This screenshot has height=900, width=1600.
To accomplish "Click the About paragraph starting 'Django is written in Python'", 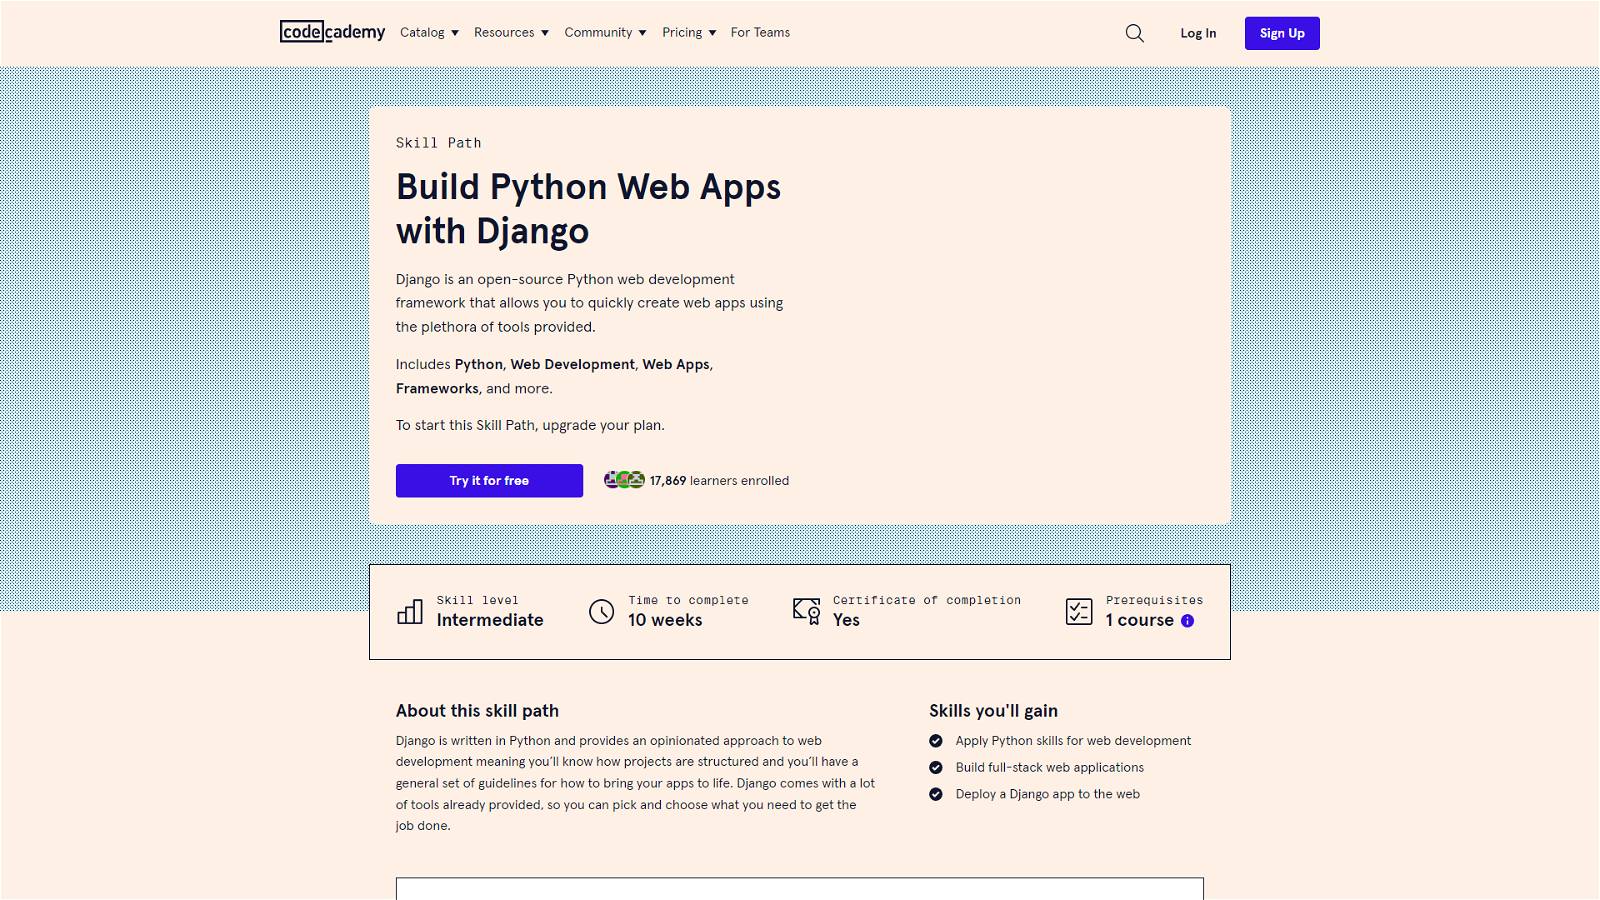I will pyautogui.click(x=635, y=783).
